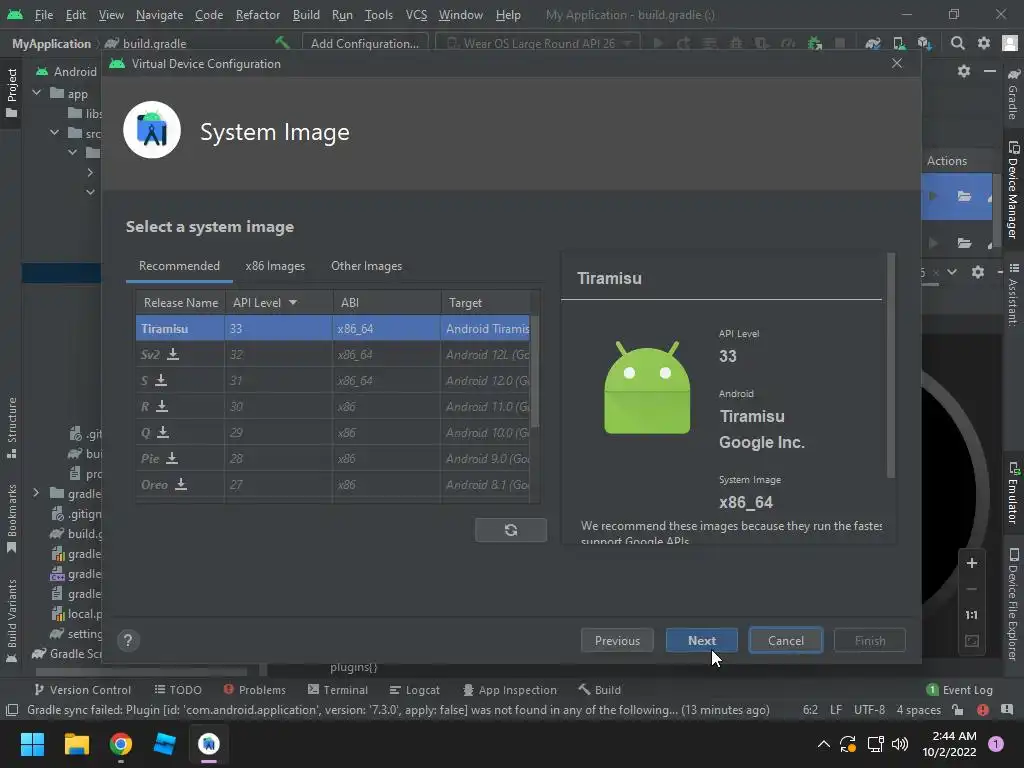The height and width of the screenshot is (768, 1024).
Task: Sort by API Level column dropdown arrow
Action: 293,302
